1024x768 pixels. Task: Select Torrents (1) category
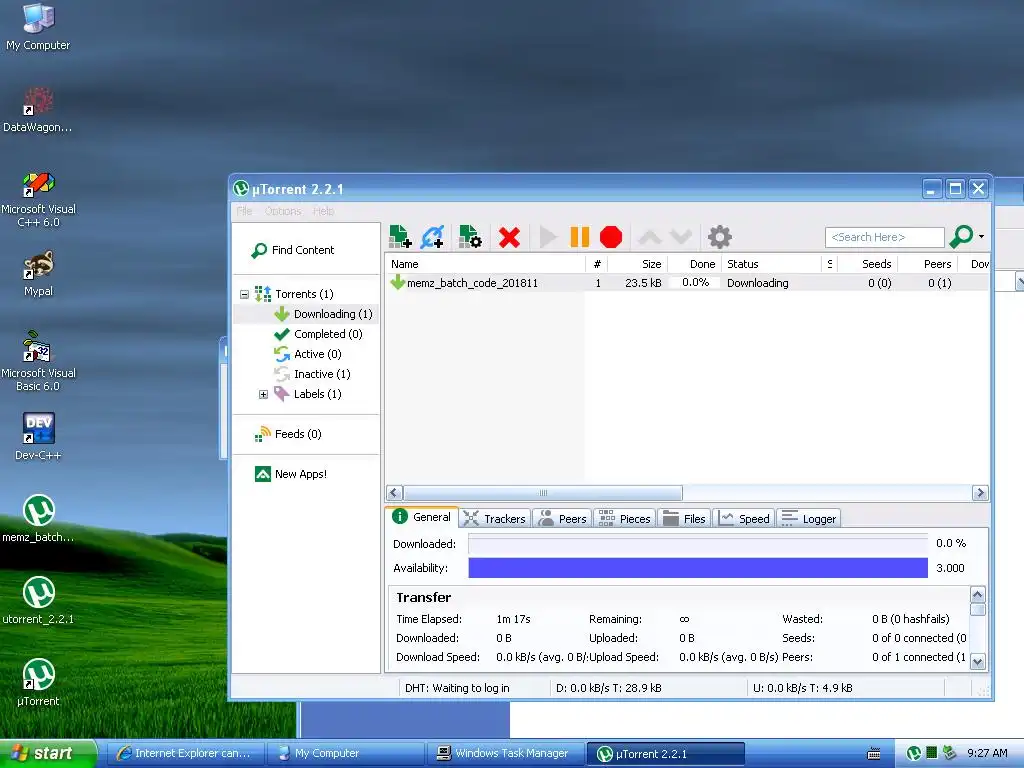[295, 294]
